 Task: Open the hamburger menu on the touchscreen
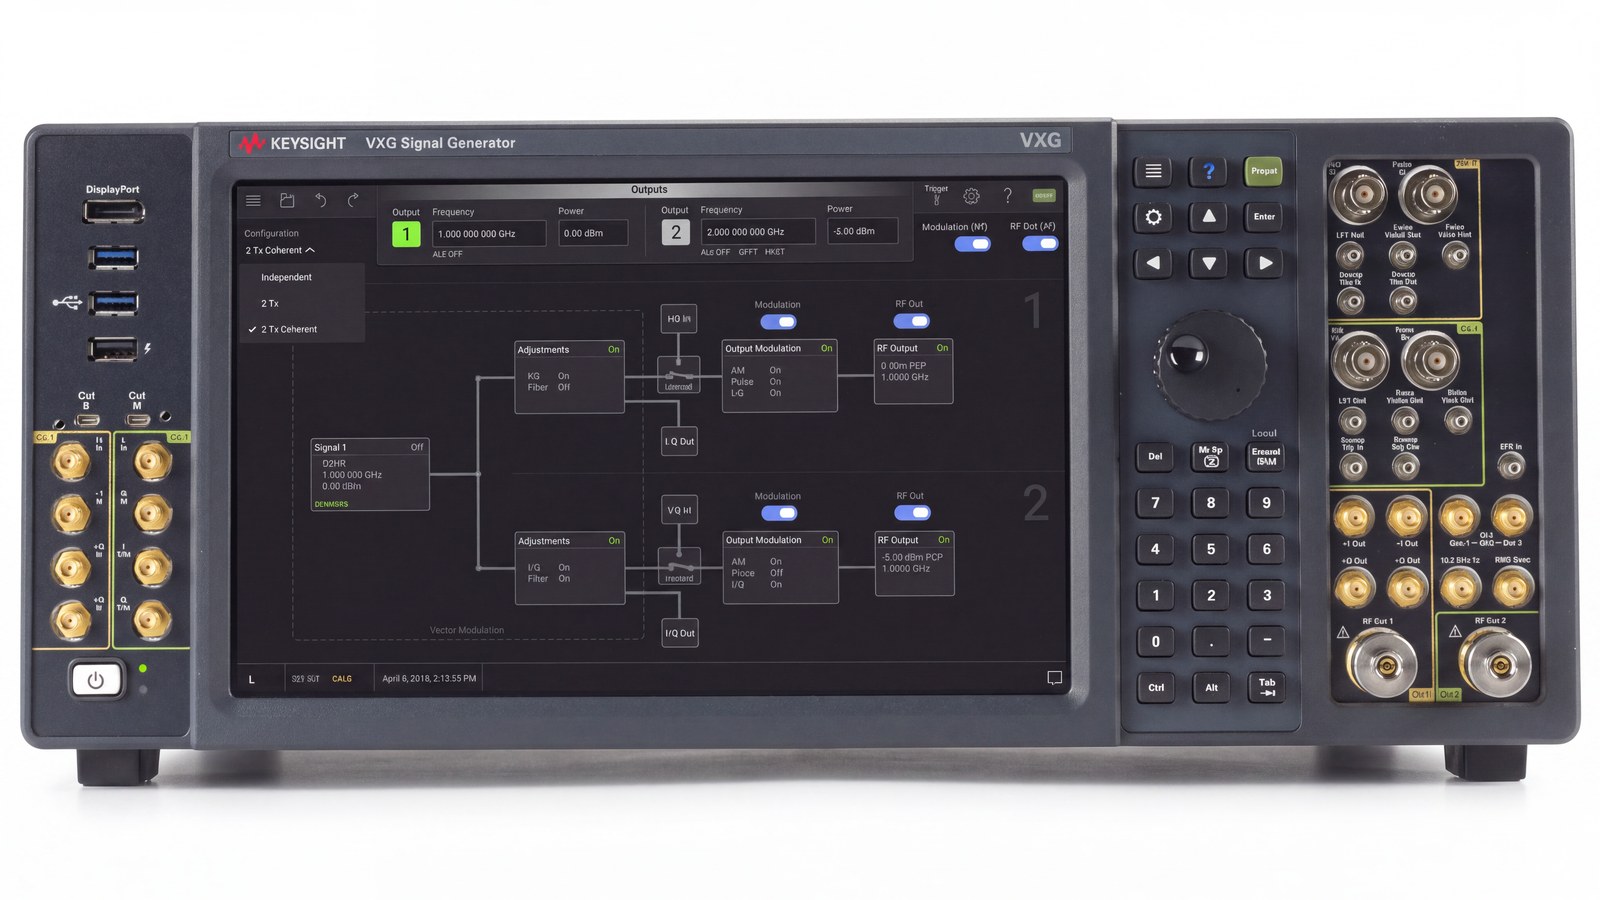[253, 201]
